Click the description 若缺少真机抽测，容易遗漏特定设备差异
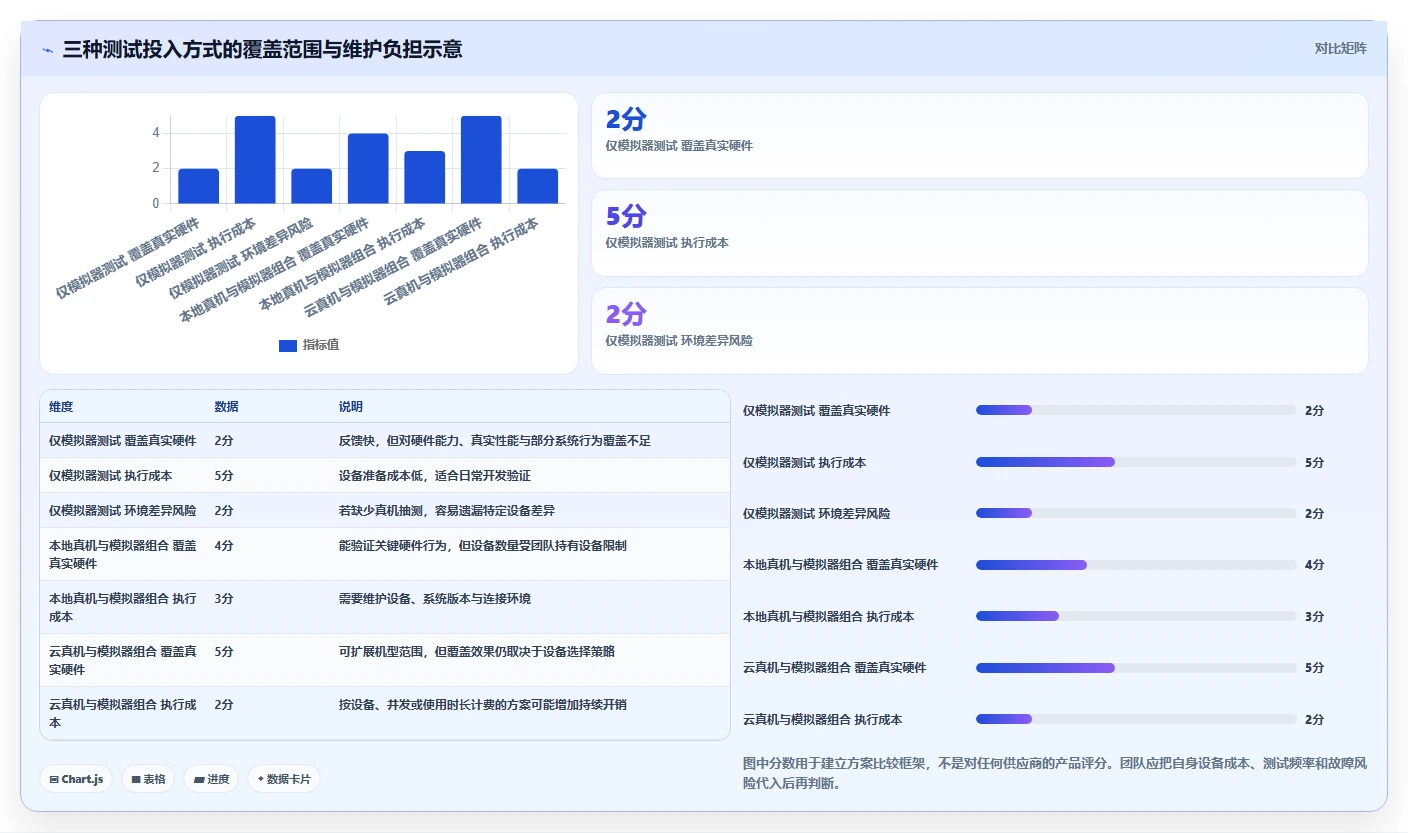 (x=447, y=511)
